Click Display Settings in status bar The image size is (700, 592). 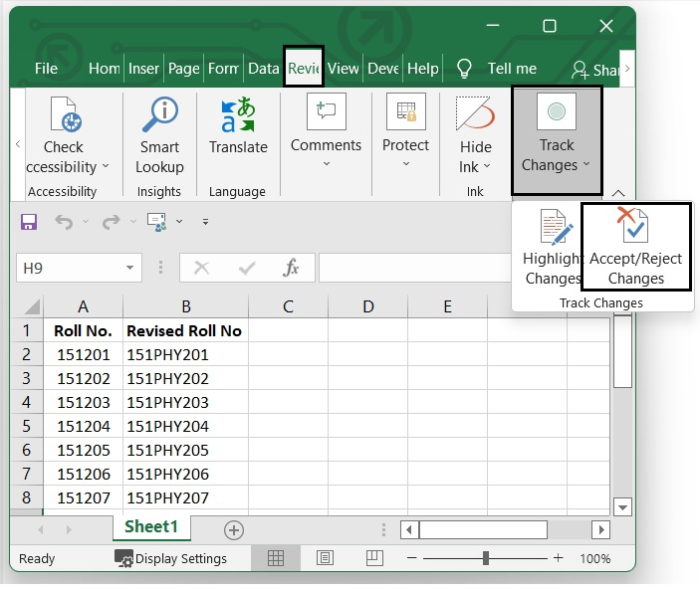(171, 558)
